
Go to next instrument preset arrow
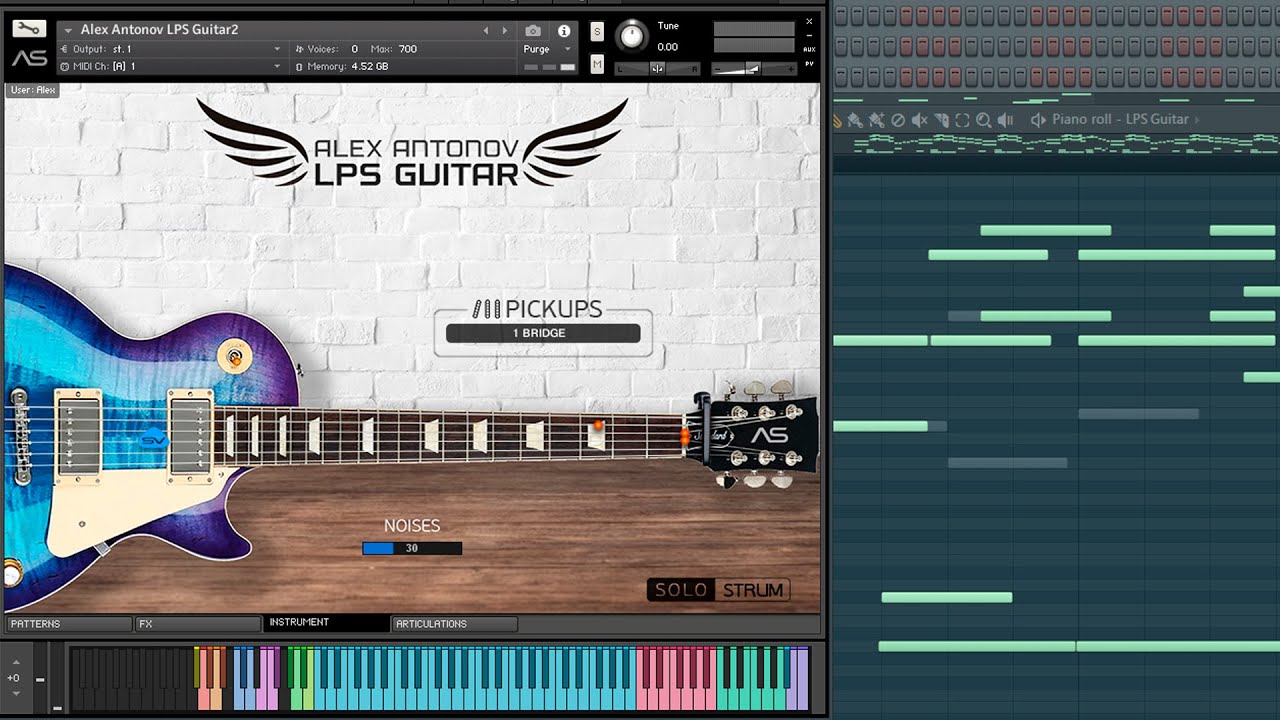point(505,31)
